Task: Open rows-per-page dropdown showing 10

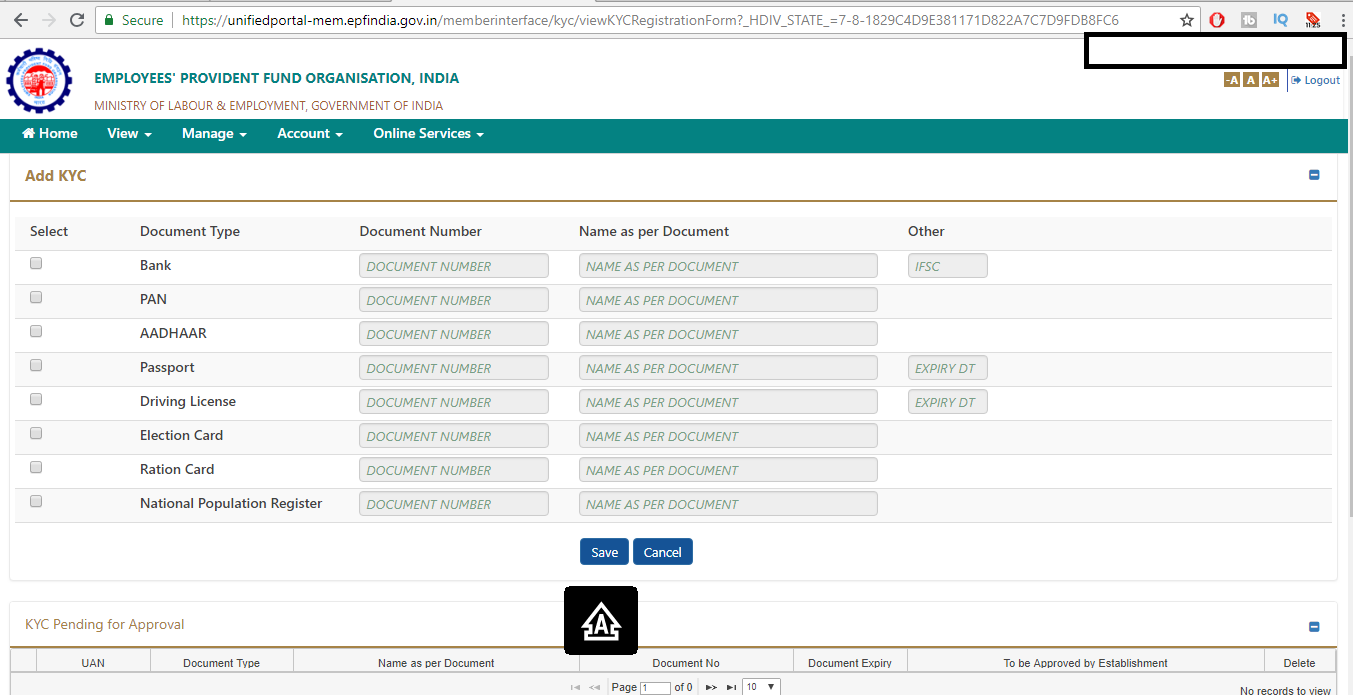Action: click(x=761, y=687)
